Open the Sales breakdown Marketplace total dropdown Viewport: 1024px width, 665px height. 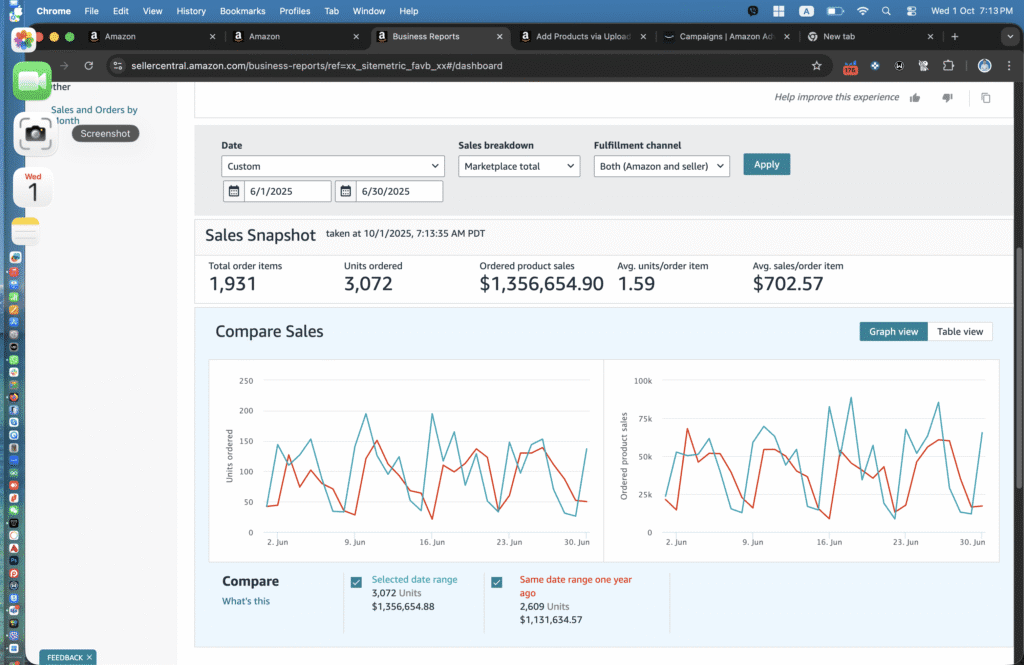tap(519, 166)
